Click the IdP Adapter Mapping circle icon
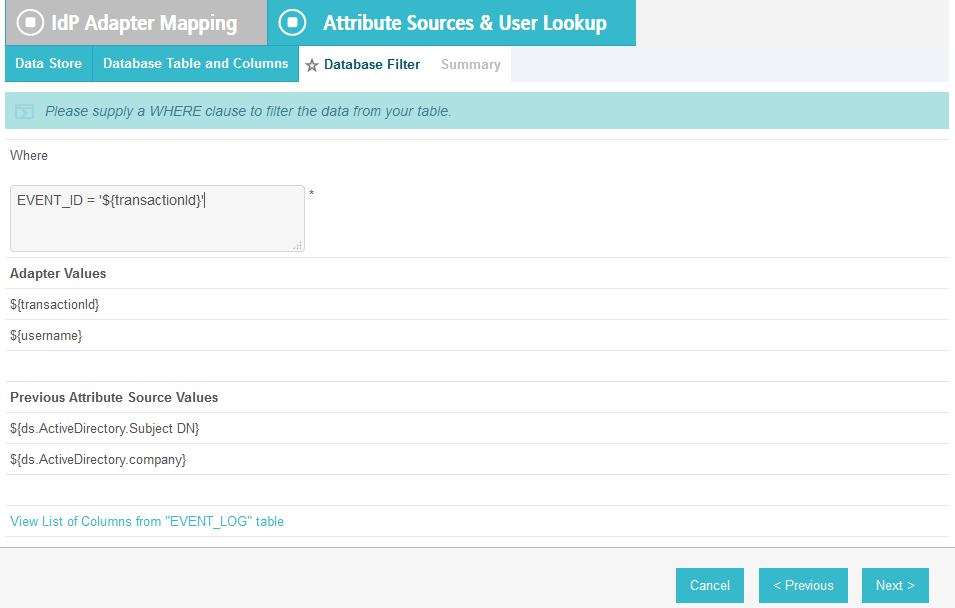The height and width of the screenshot is (608, 955). 30,23
